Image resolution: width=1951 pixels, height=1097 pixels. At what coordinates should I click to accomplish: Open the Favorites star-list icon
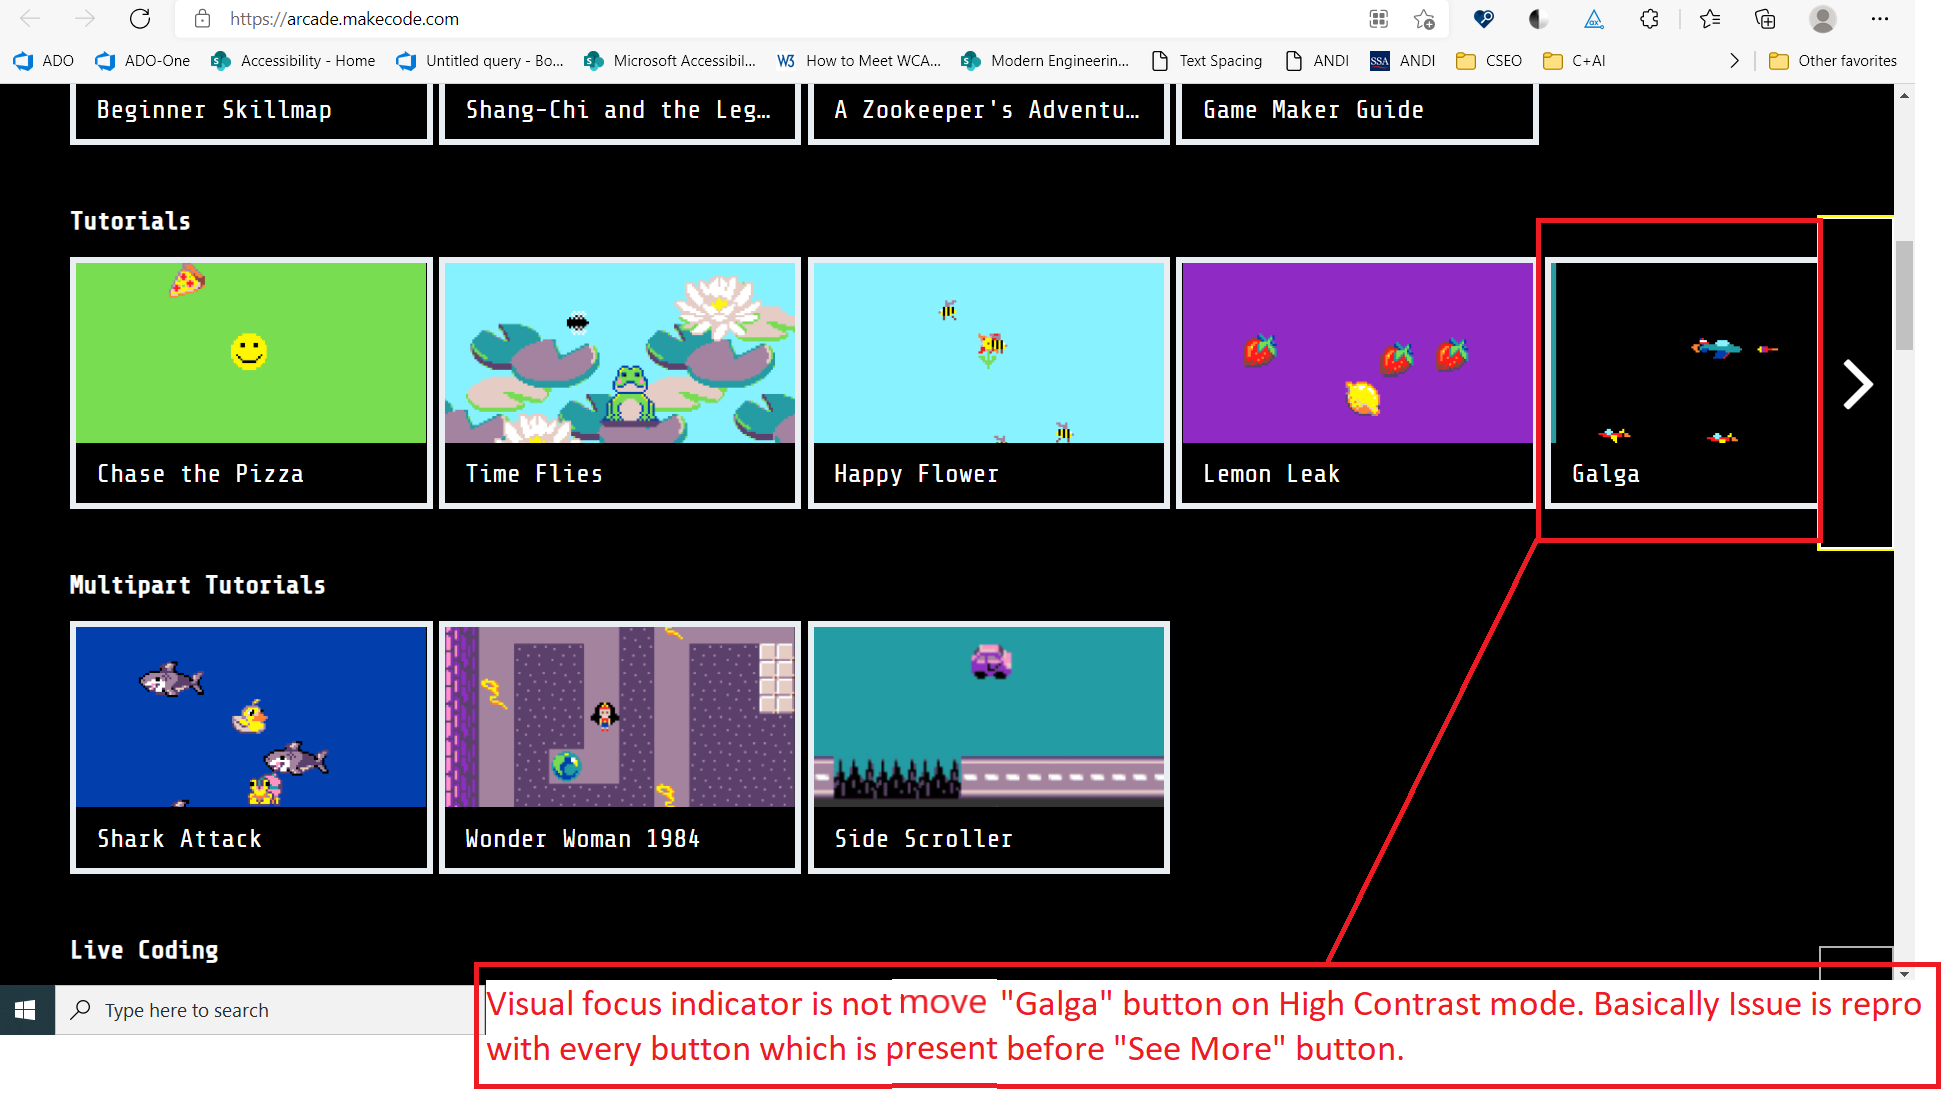(1710, 19)
